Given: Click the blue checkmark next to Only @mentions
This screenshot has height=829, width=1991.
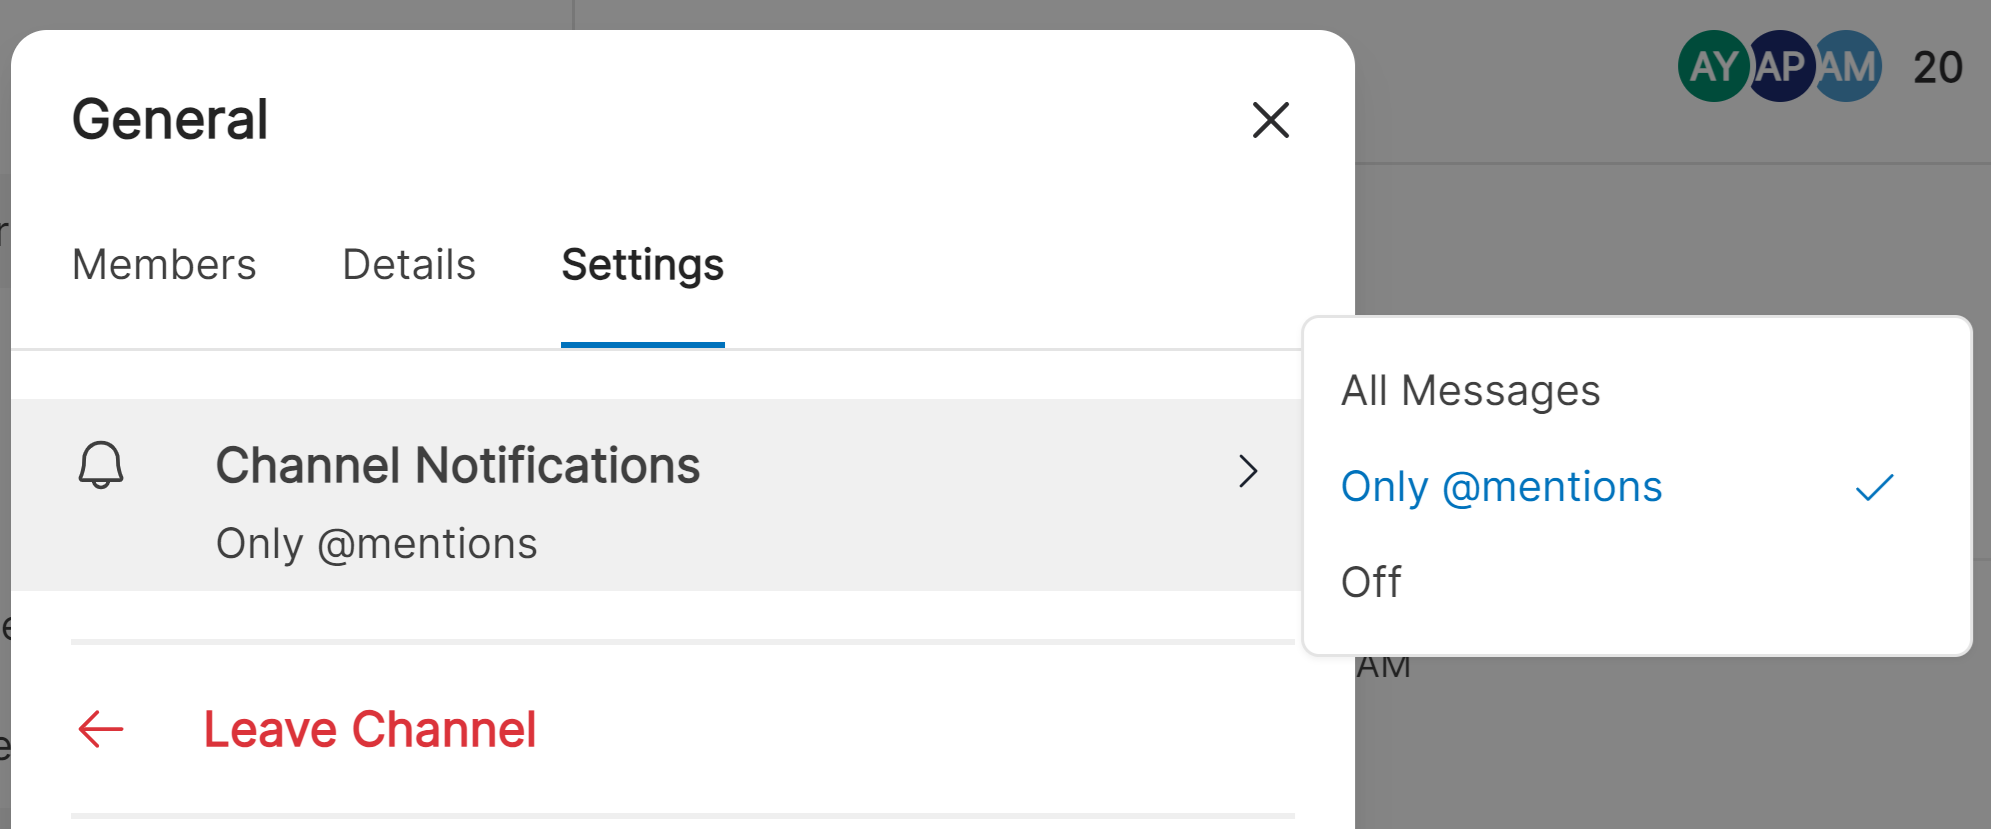Looking at the screenshot, I should tap(1875, 487).
